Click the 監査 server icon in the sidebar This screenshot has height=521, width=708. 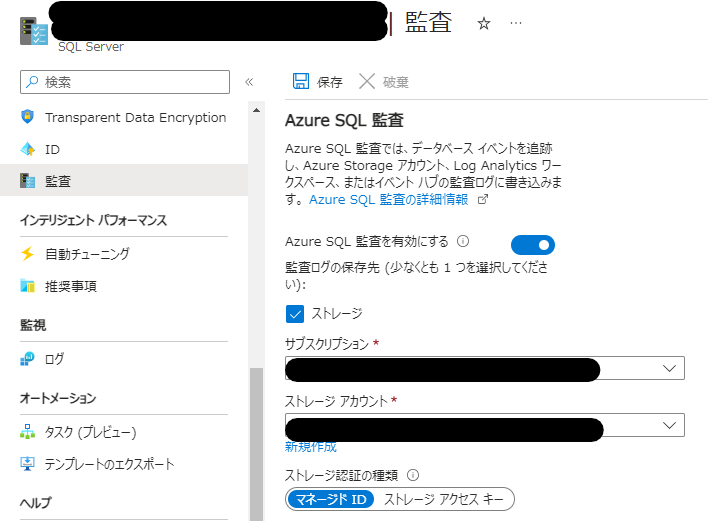(28, 181)
